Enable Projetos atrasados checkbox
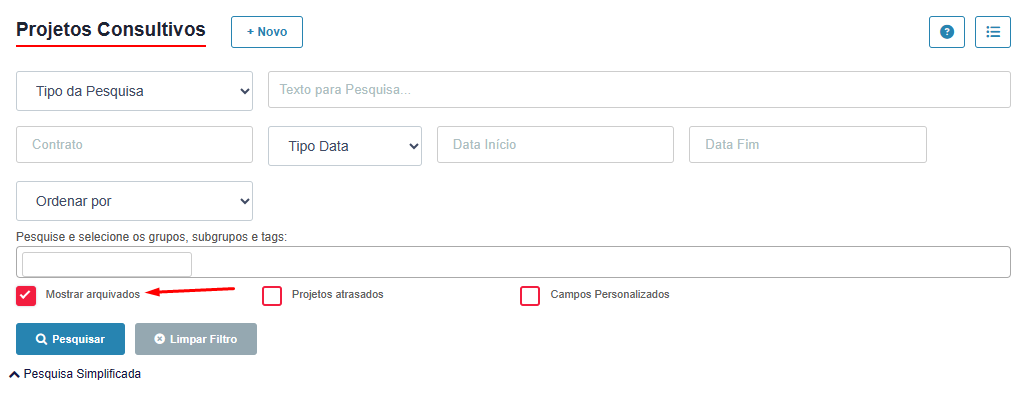1023x396 pixels. pyautogui.click(x=272, y=295)
